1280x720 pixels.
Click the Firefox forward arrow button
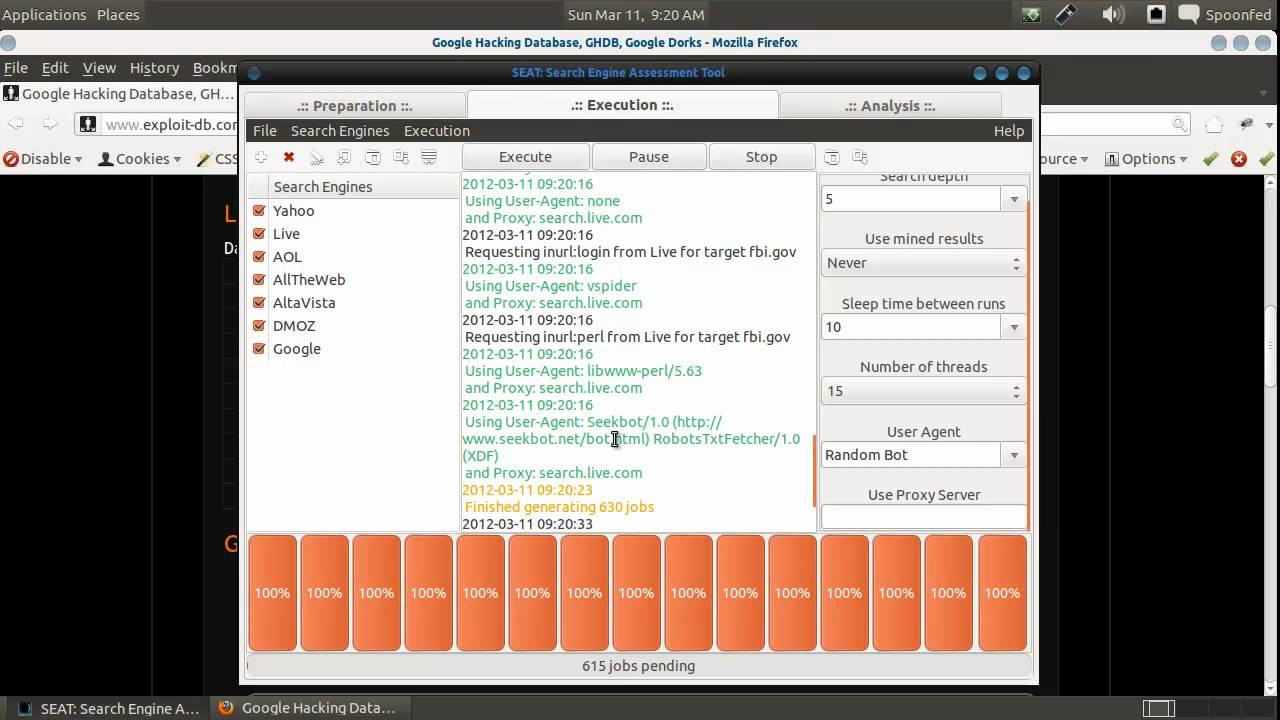50,124
